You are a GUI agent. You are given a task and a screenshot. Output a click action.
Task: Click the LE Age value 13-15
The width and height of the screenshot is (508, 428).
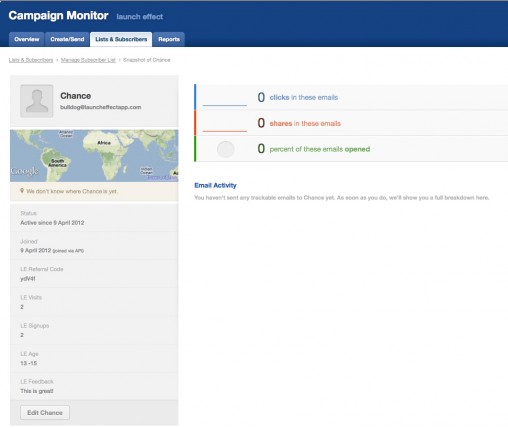pyautogui.click(x=29, y=363)
